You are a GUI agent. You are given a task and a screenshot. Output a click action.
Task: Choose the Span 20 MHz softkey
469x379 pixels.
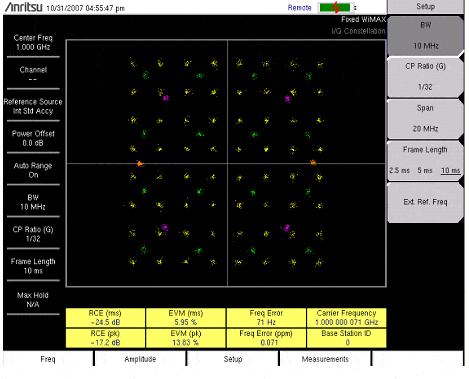pyautogui.click(x=425, y=119)
